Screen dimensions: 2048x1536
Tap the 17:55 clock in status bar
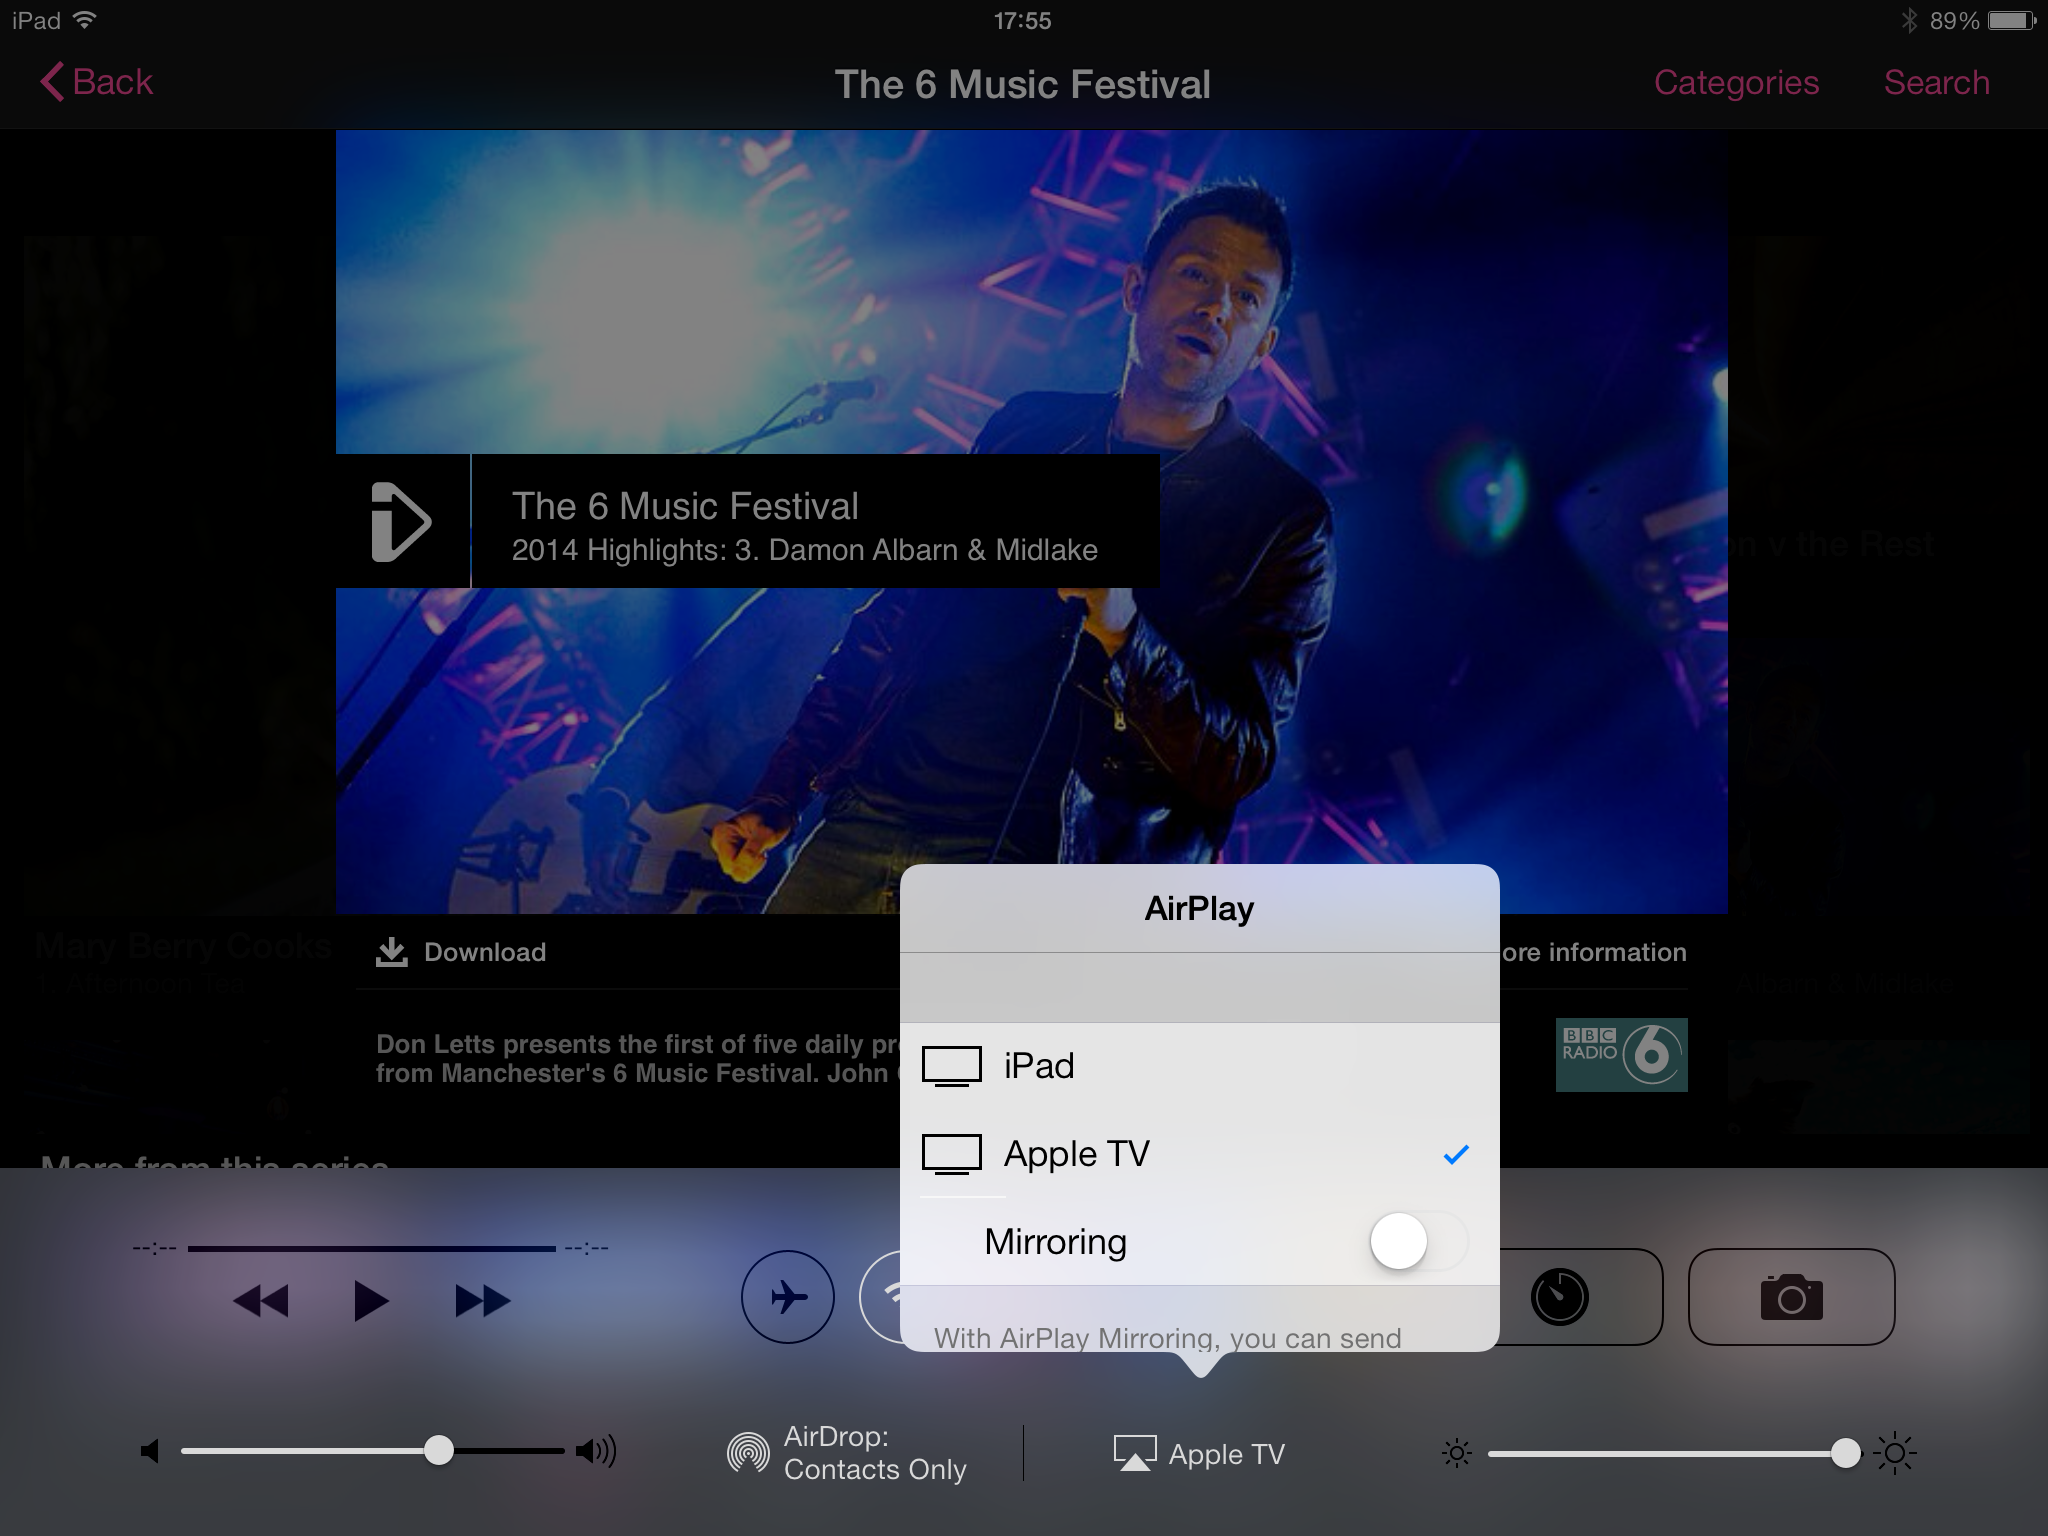pyautogui.click(x=1023, y=21)
